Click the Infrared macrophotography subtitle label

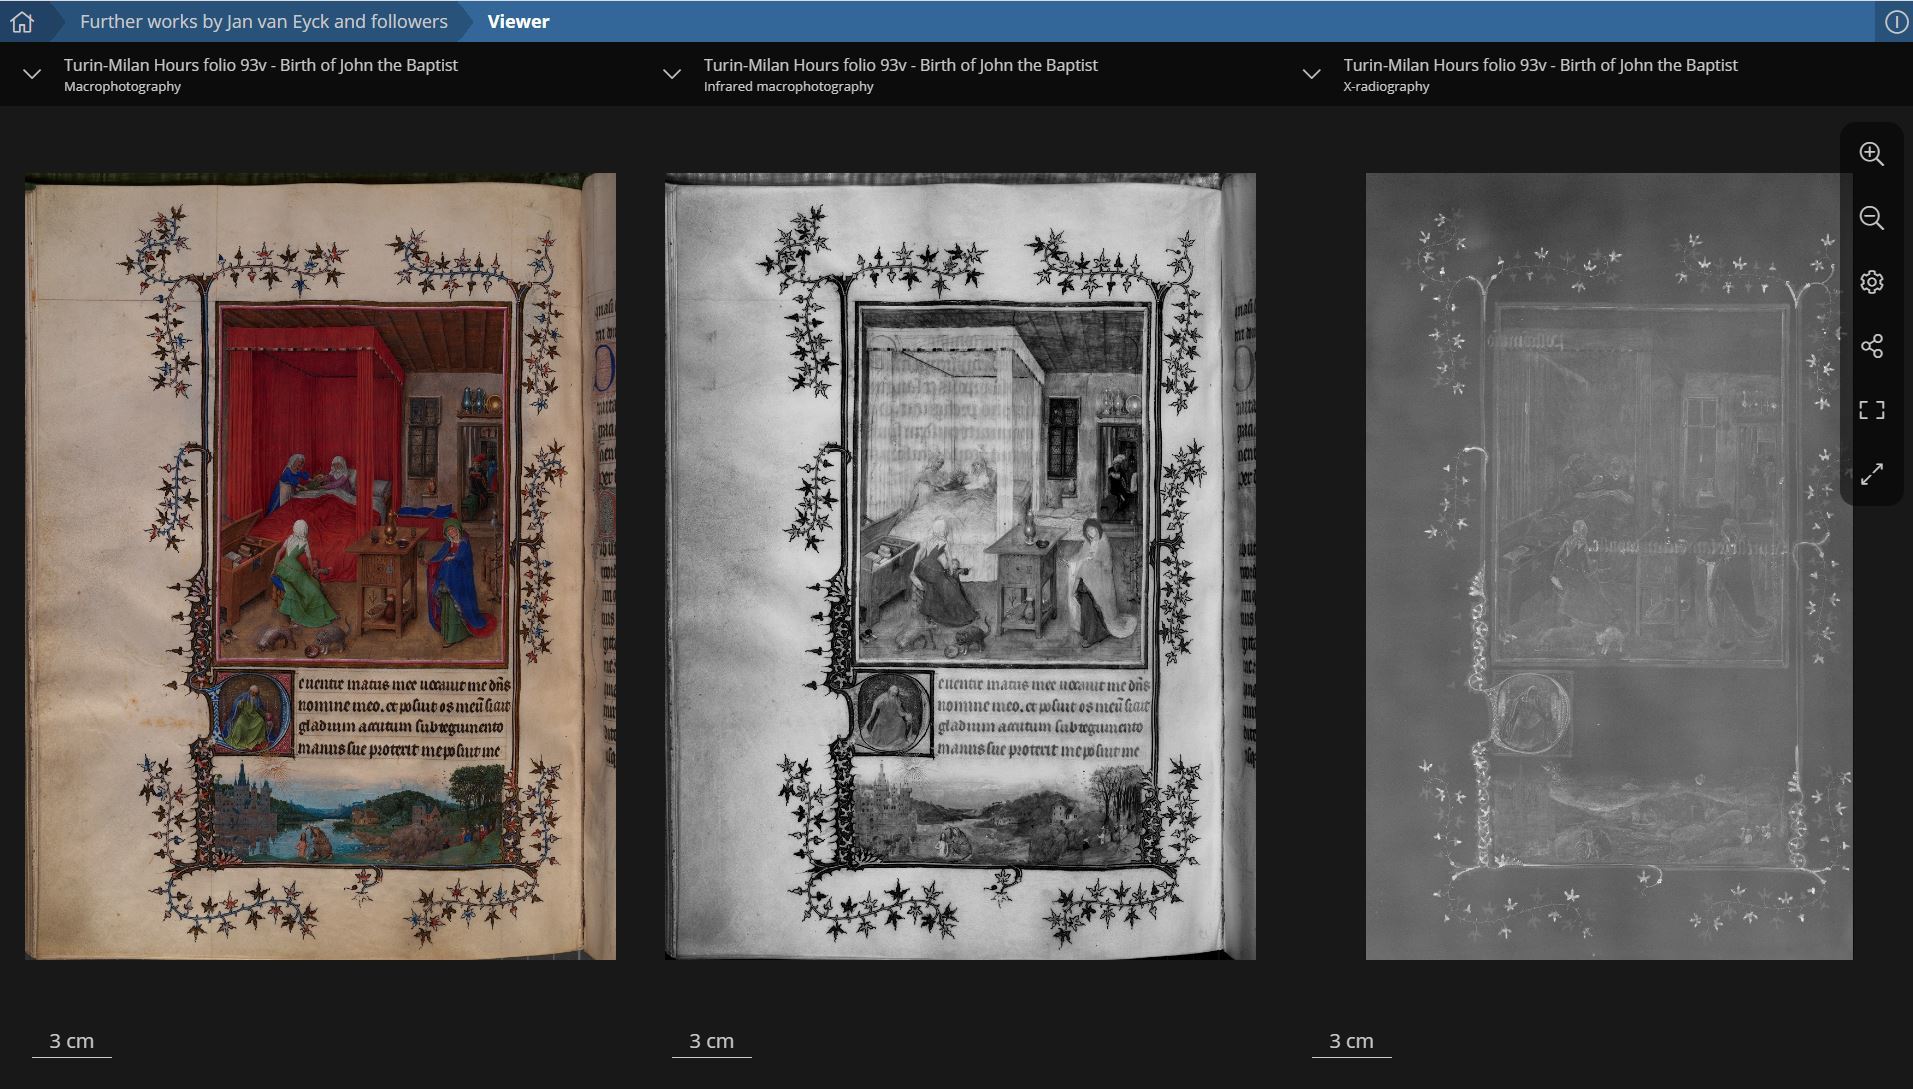click(788, 87)
